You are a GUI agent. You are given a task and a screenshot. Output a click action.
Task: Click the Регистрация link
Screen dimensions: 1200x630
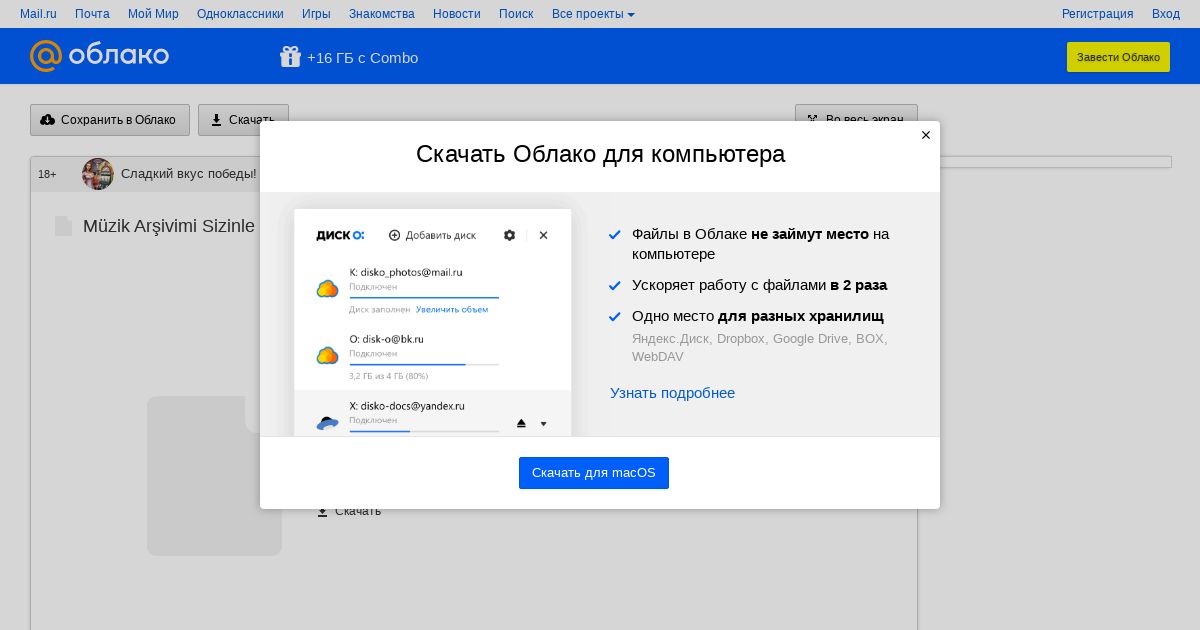click(1097, 14)
